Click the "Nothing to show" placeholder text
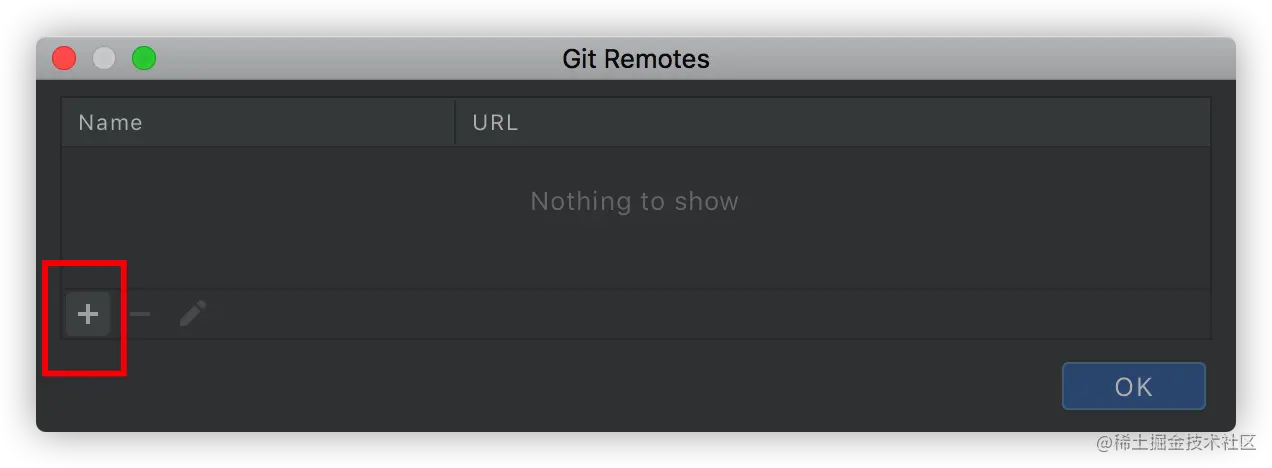The width and height of the screenshot is (1272, 468). tap(634, 201)
